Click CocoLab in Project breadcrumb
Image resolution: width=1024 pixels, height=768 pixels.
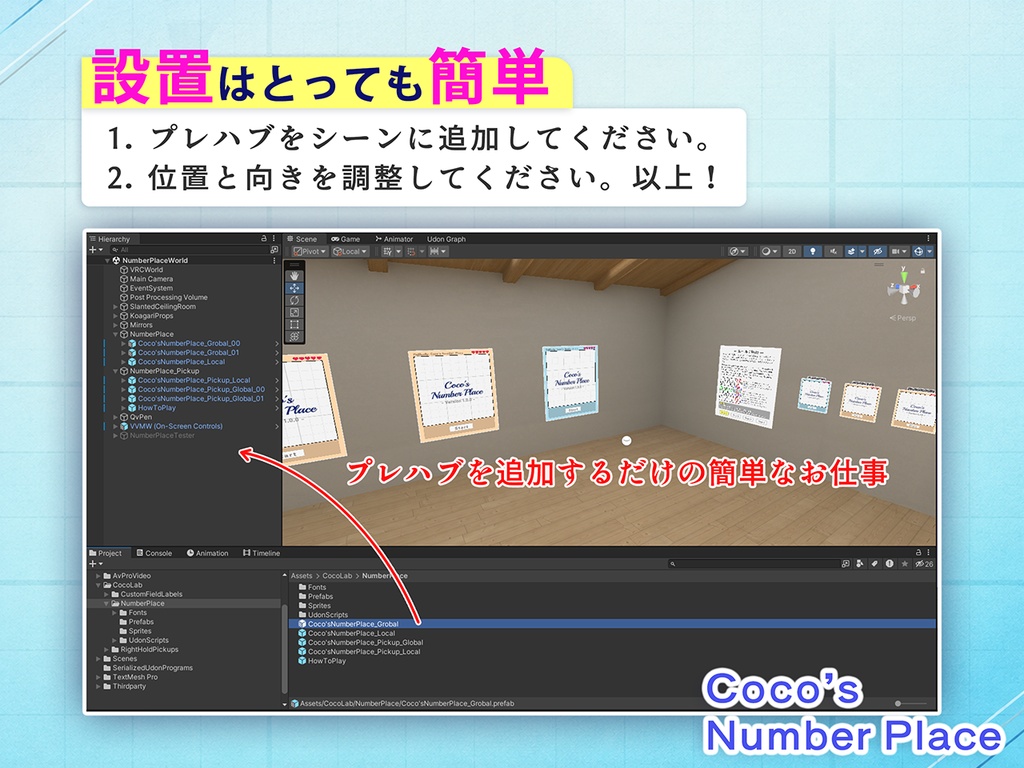tap(337, 576)
